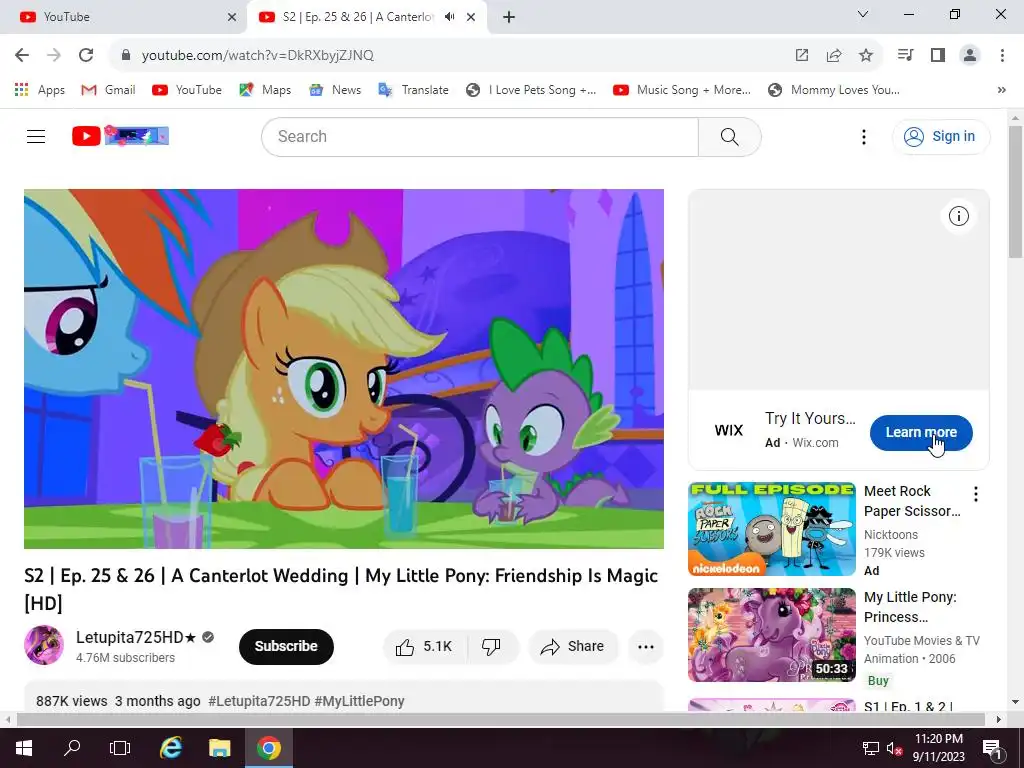Click the search magnifier button
The image size is (1024, 768).
point(729,136)
